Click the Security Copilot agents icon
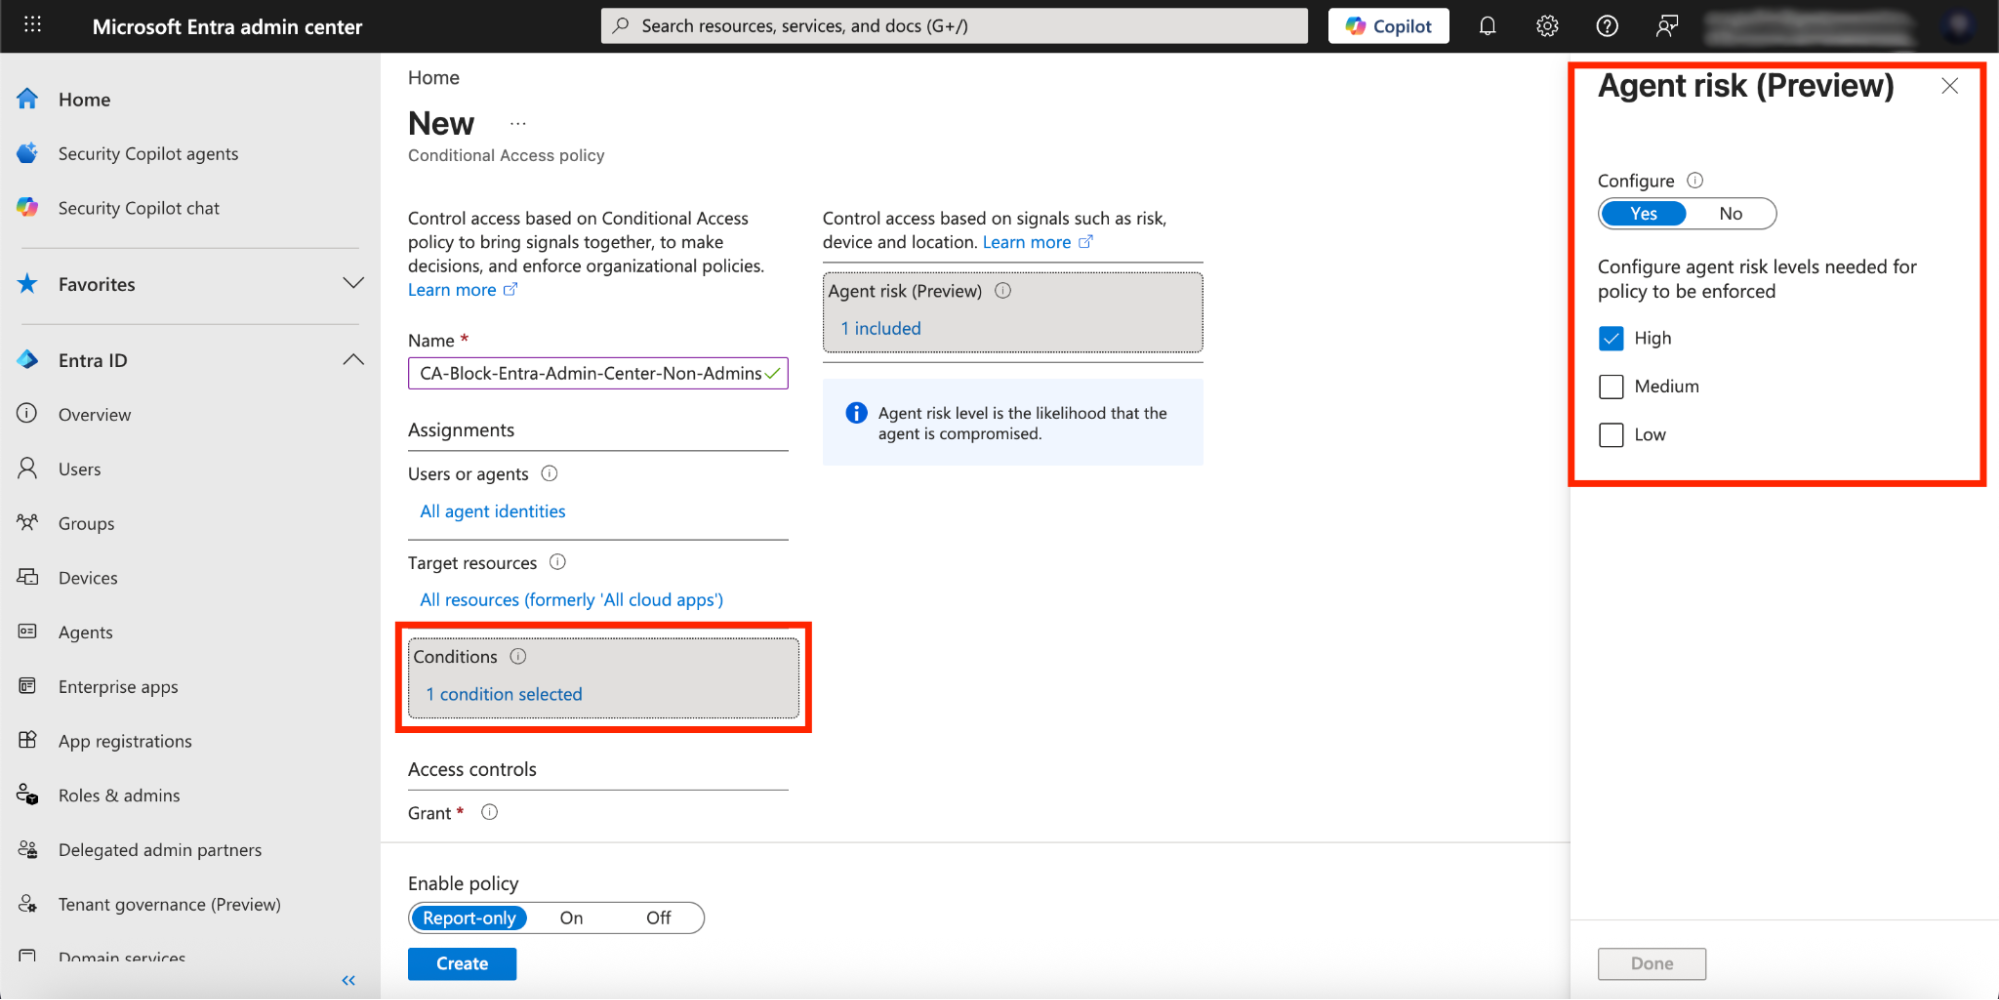1999x1000 pixels. (28, 153)
